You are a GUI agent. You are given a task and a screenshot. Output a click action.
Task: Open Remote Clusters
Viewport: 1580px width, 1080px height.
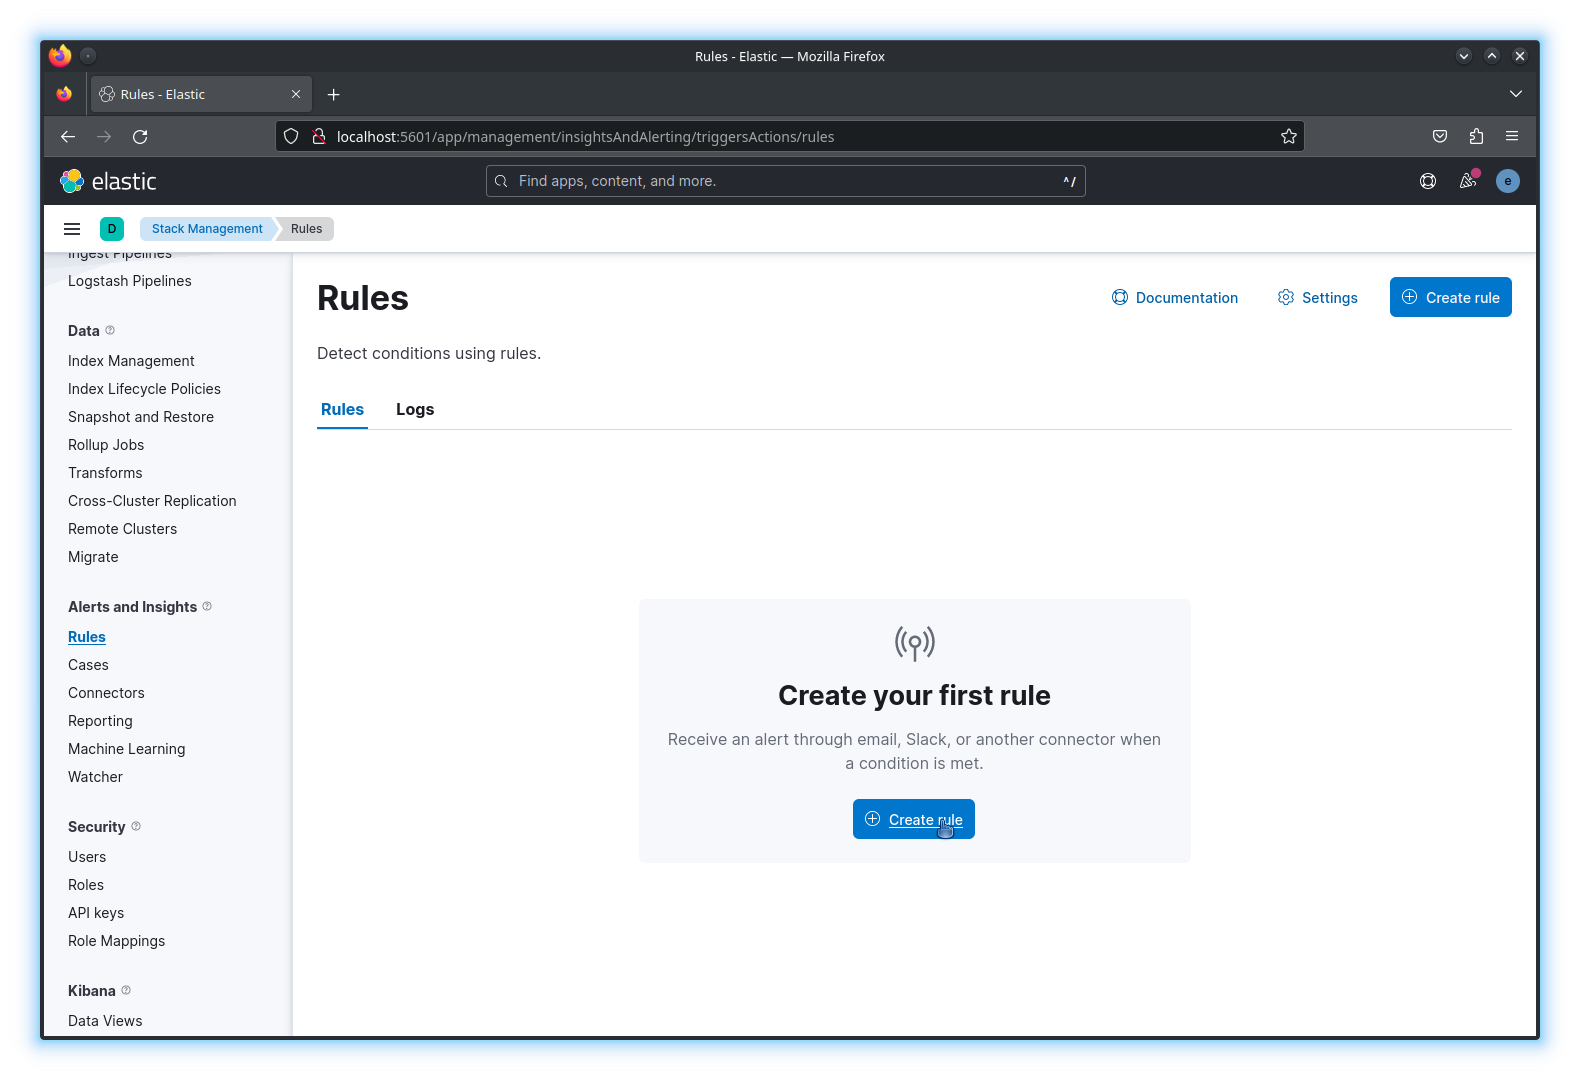122,529
